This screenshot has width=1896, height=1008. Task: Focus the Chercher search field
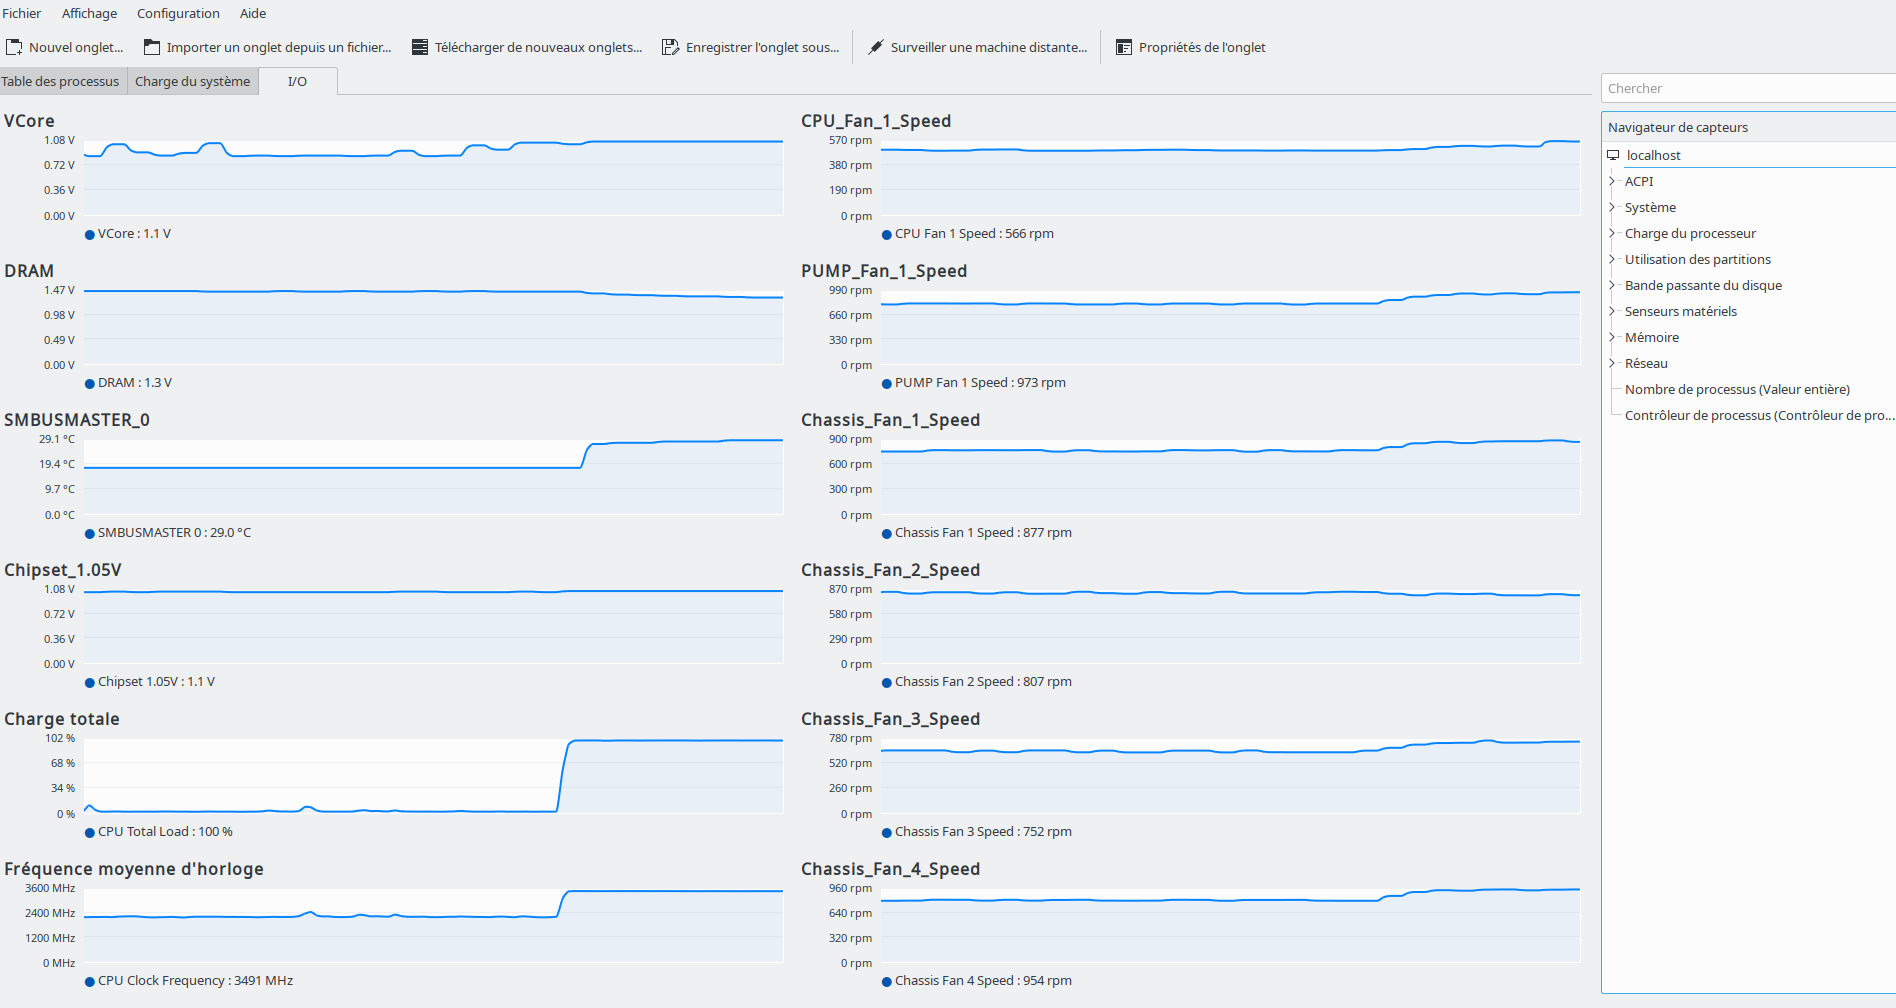coord(1748,88)
